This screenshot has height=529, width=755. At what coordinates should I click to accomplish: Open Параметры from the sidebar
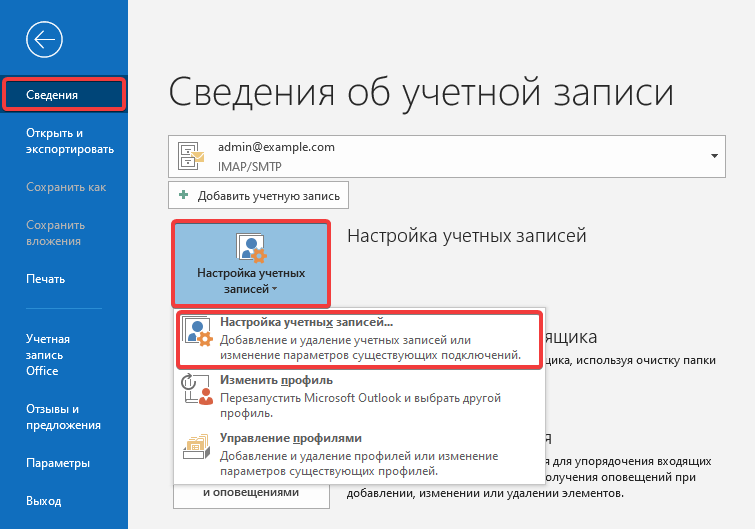[x=58, y=463]
